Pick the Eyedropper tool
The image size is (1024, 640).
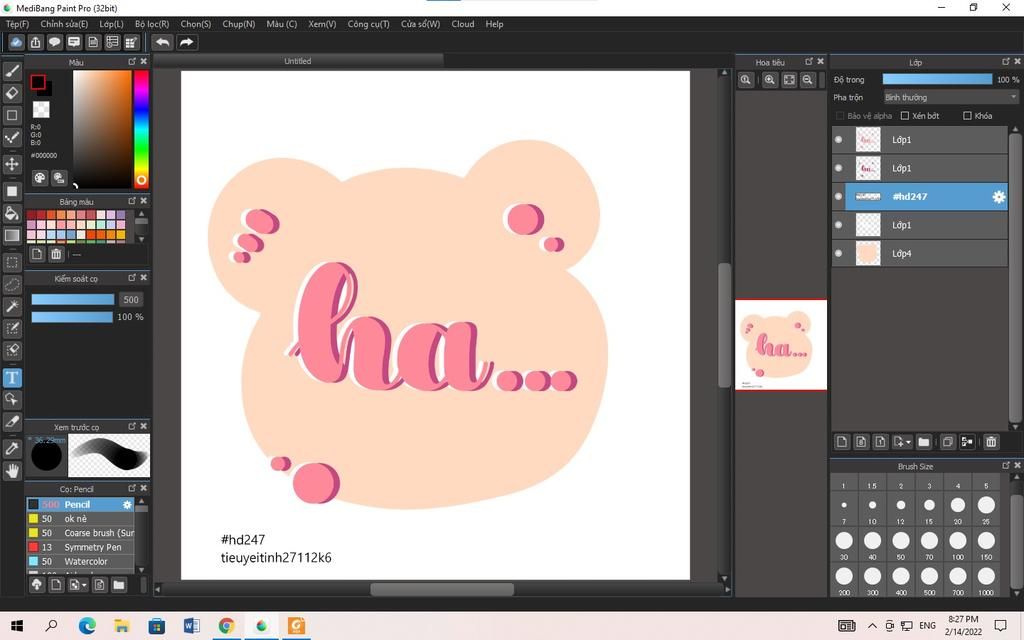[x=12, y=449]
